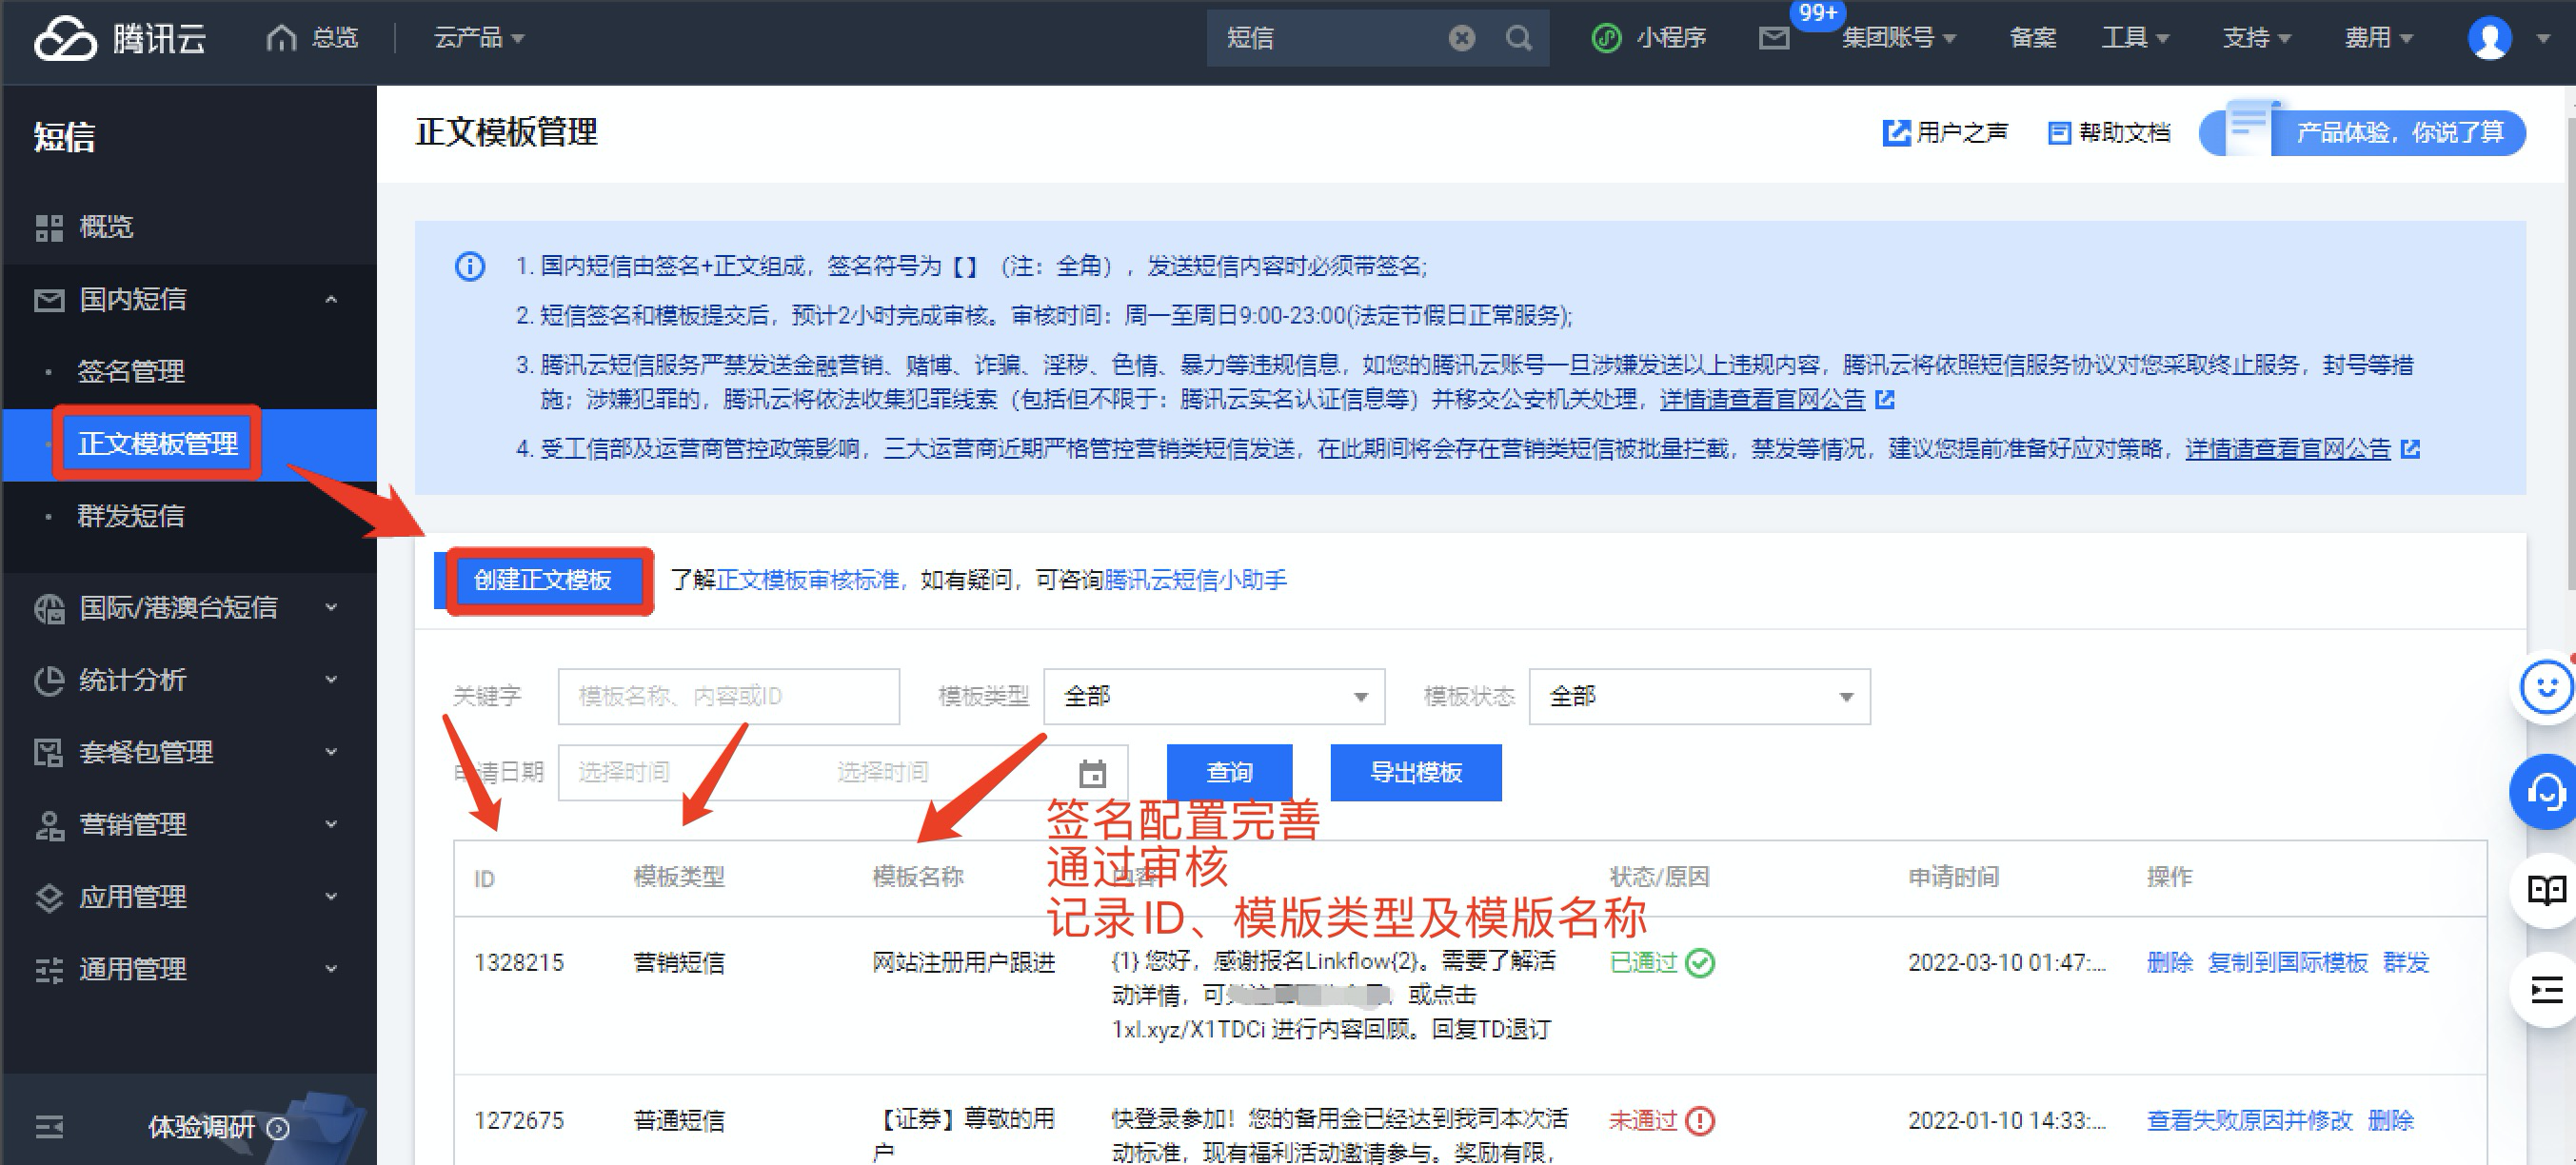Expand the 统计分析 section chevron
Screen dimensions: 2576x1165
point(331,680)
